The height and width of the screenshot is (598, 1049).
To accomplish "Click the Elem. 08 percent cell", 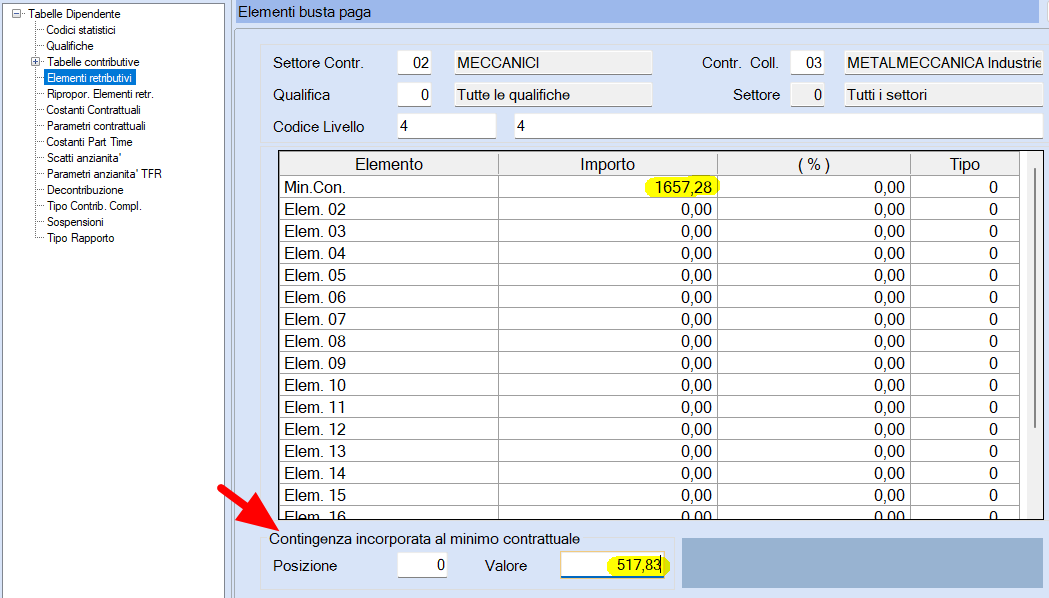I will (x=814, y=341).
